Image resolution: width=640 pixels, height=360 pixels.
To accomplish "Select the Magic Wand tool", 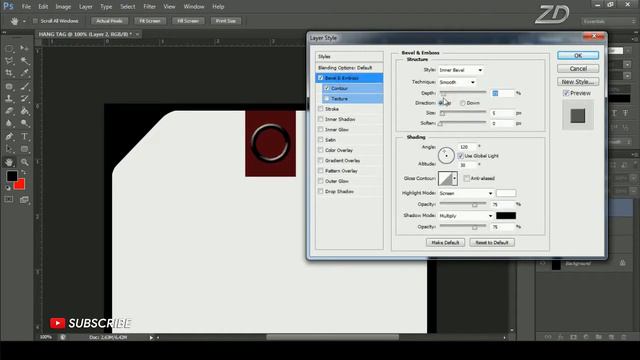I will coord(24,61).
